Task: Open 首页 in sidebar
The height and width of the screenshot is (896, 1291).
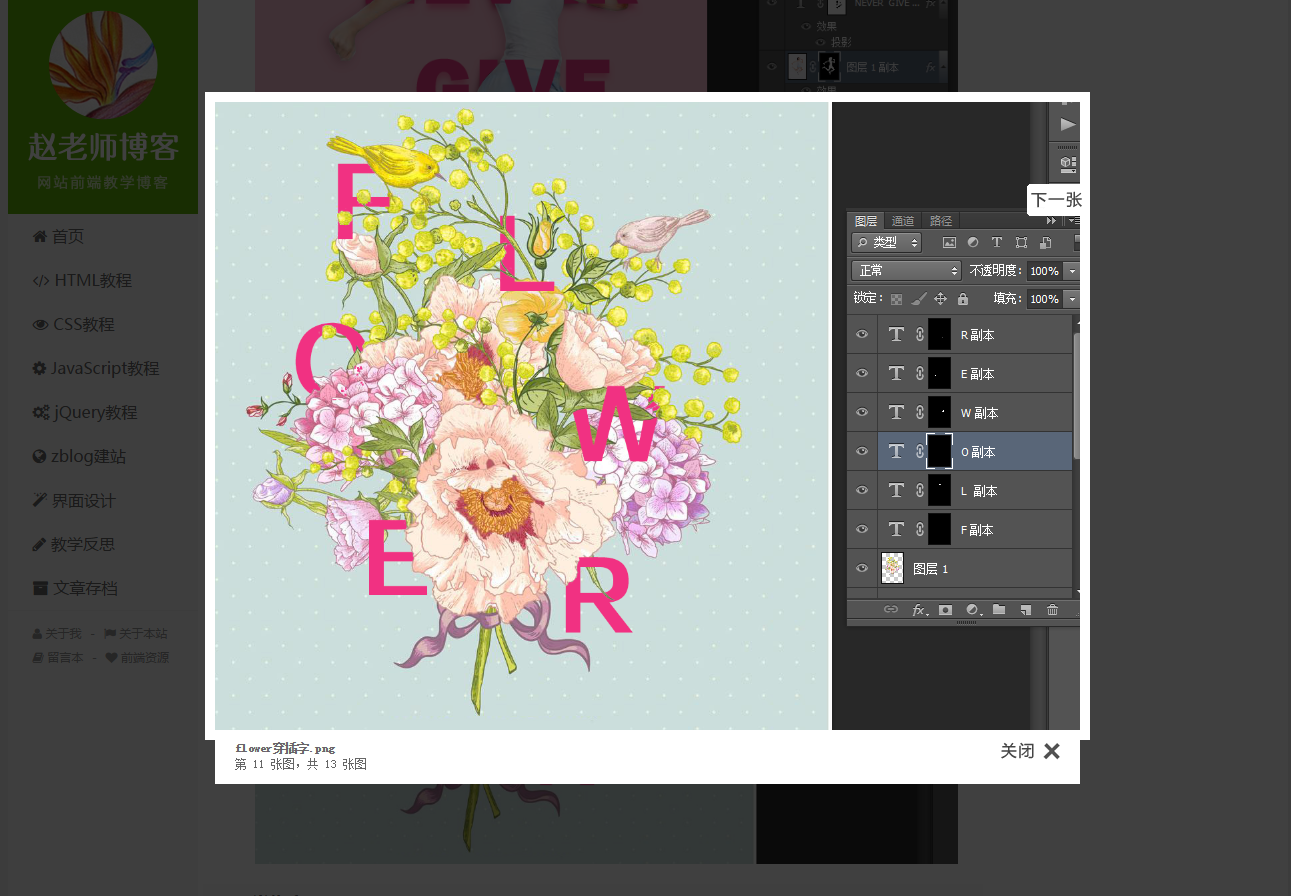Action: click(x=58, y=237)
